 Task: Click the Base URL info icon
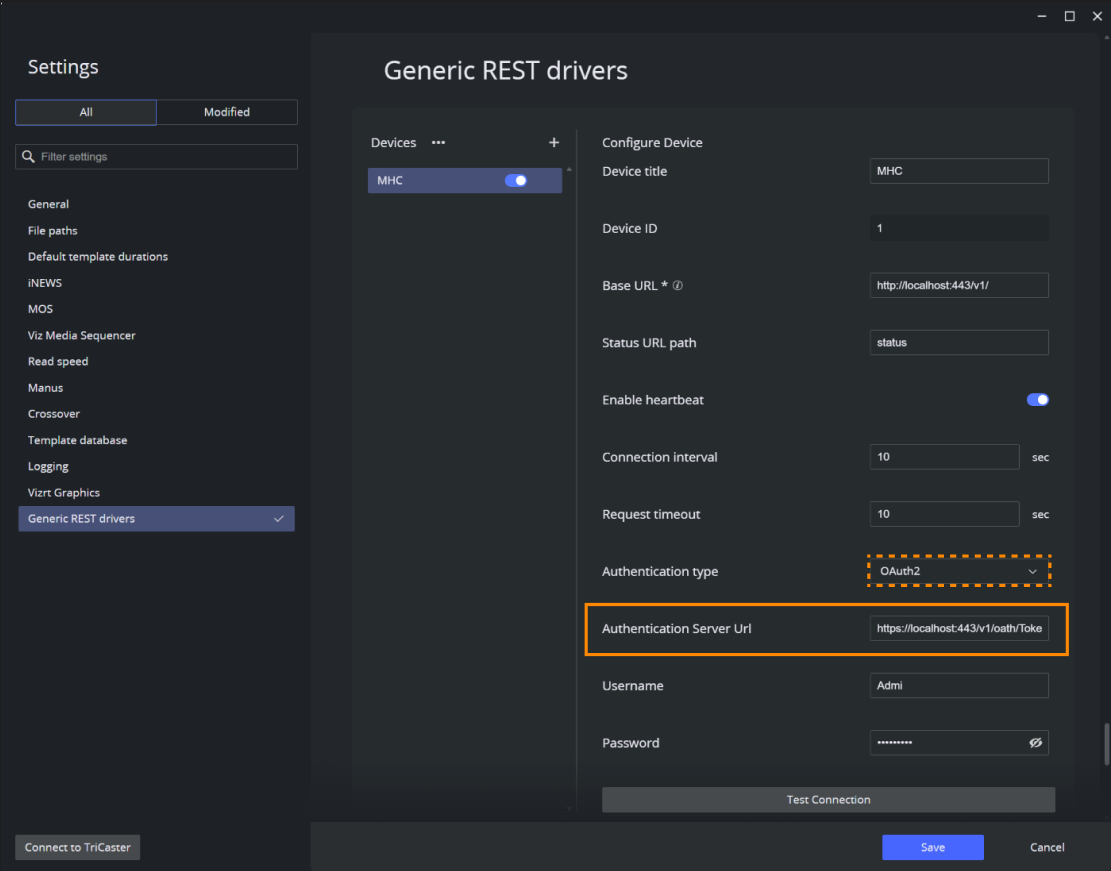click(678, 286)
